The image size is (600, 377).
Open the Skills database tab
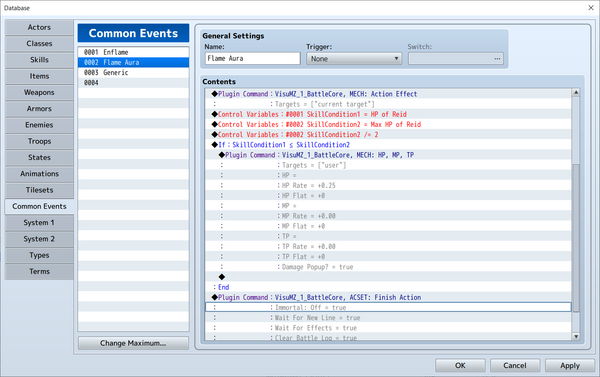[x=39, y=60]
